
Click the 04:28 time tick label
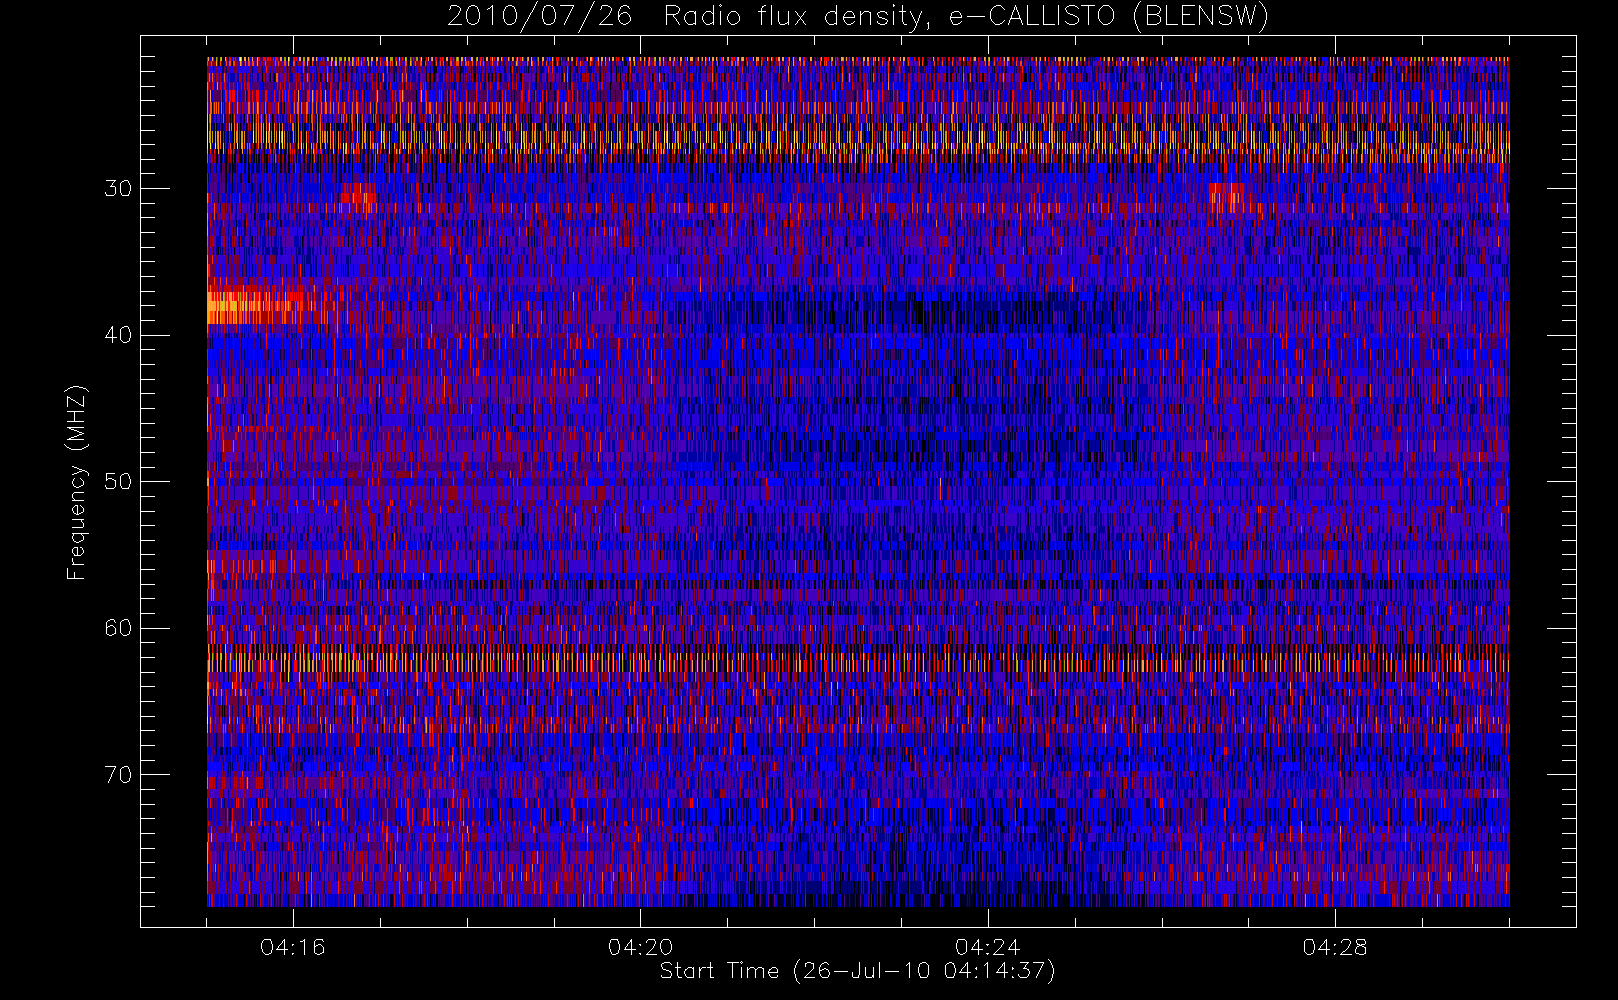(1335, 947)
